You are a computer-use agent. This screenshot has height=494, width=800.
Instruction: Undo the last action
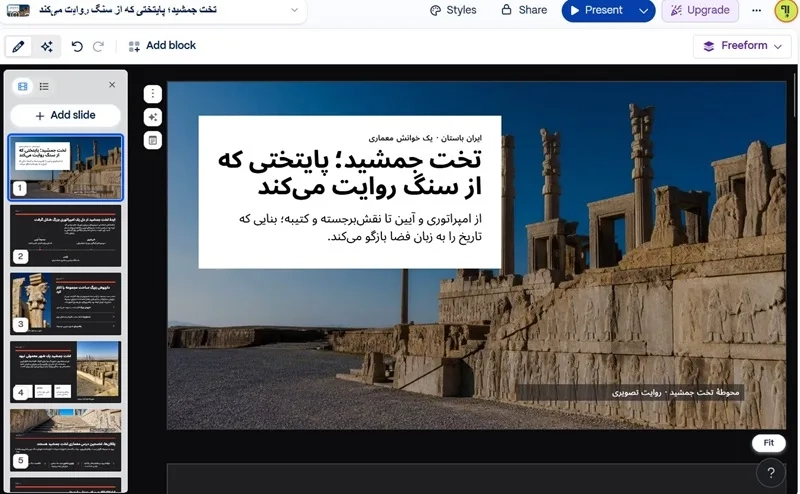click(x=77, y=46)
